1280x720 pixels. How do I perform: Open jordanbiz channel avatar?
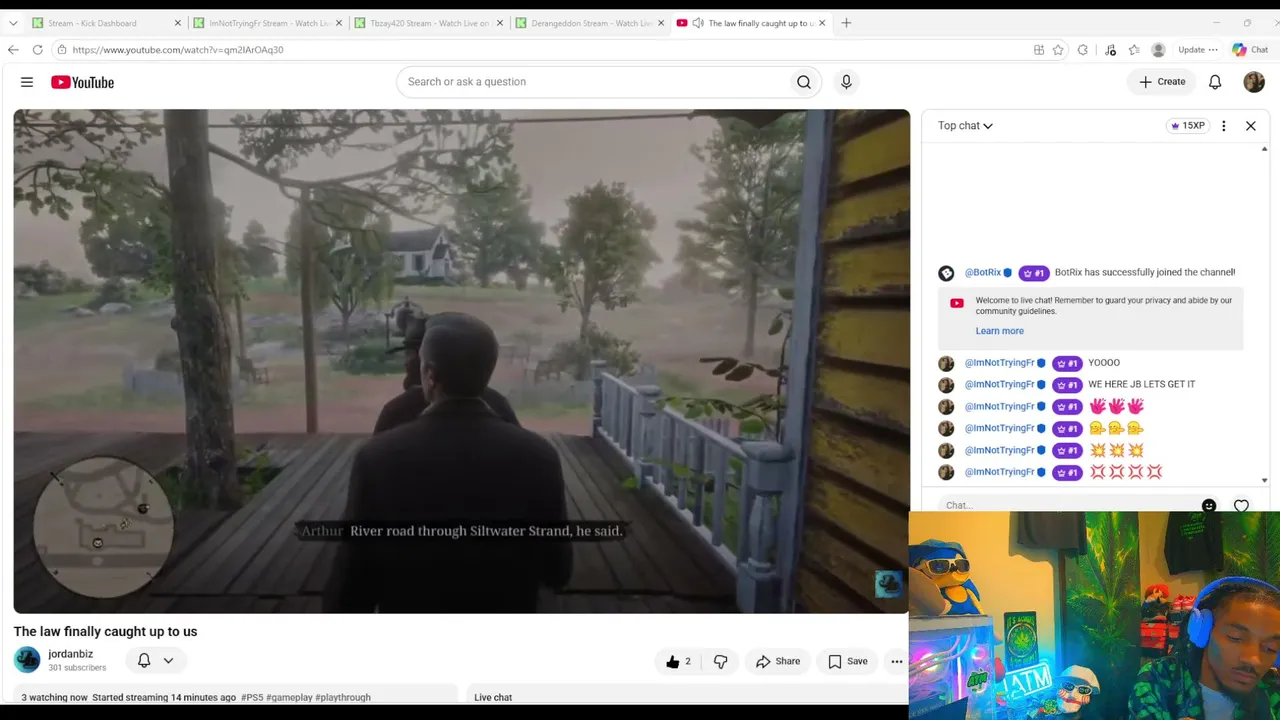[27, 660]
